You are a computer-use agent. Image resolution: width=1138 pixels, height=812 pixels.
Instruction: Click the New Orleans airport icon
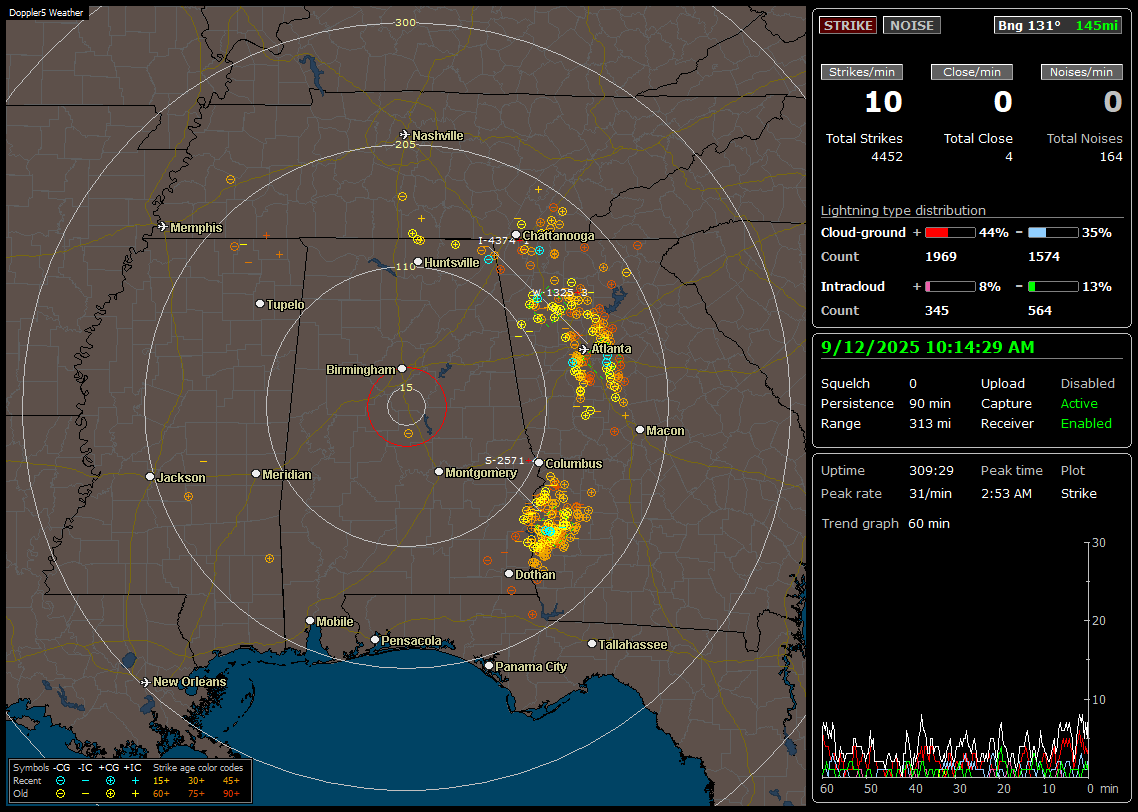coord(145,682)
